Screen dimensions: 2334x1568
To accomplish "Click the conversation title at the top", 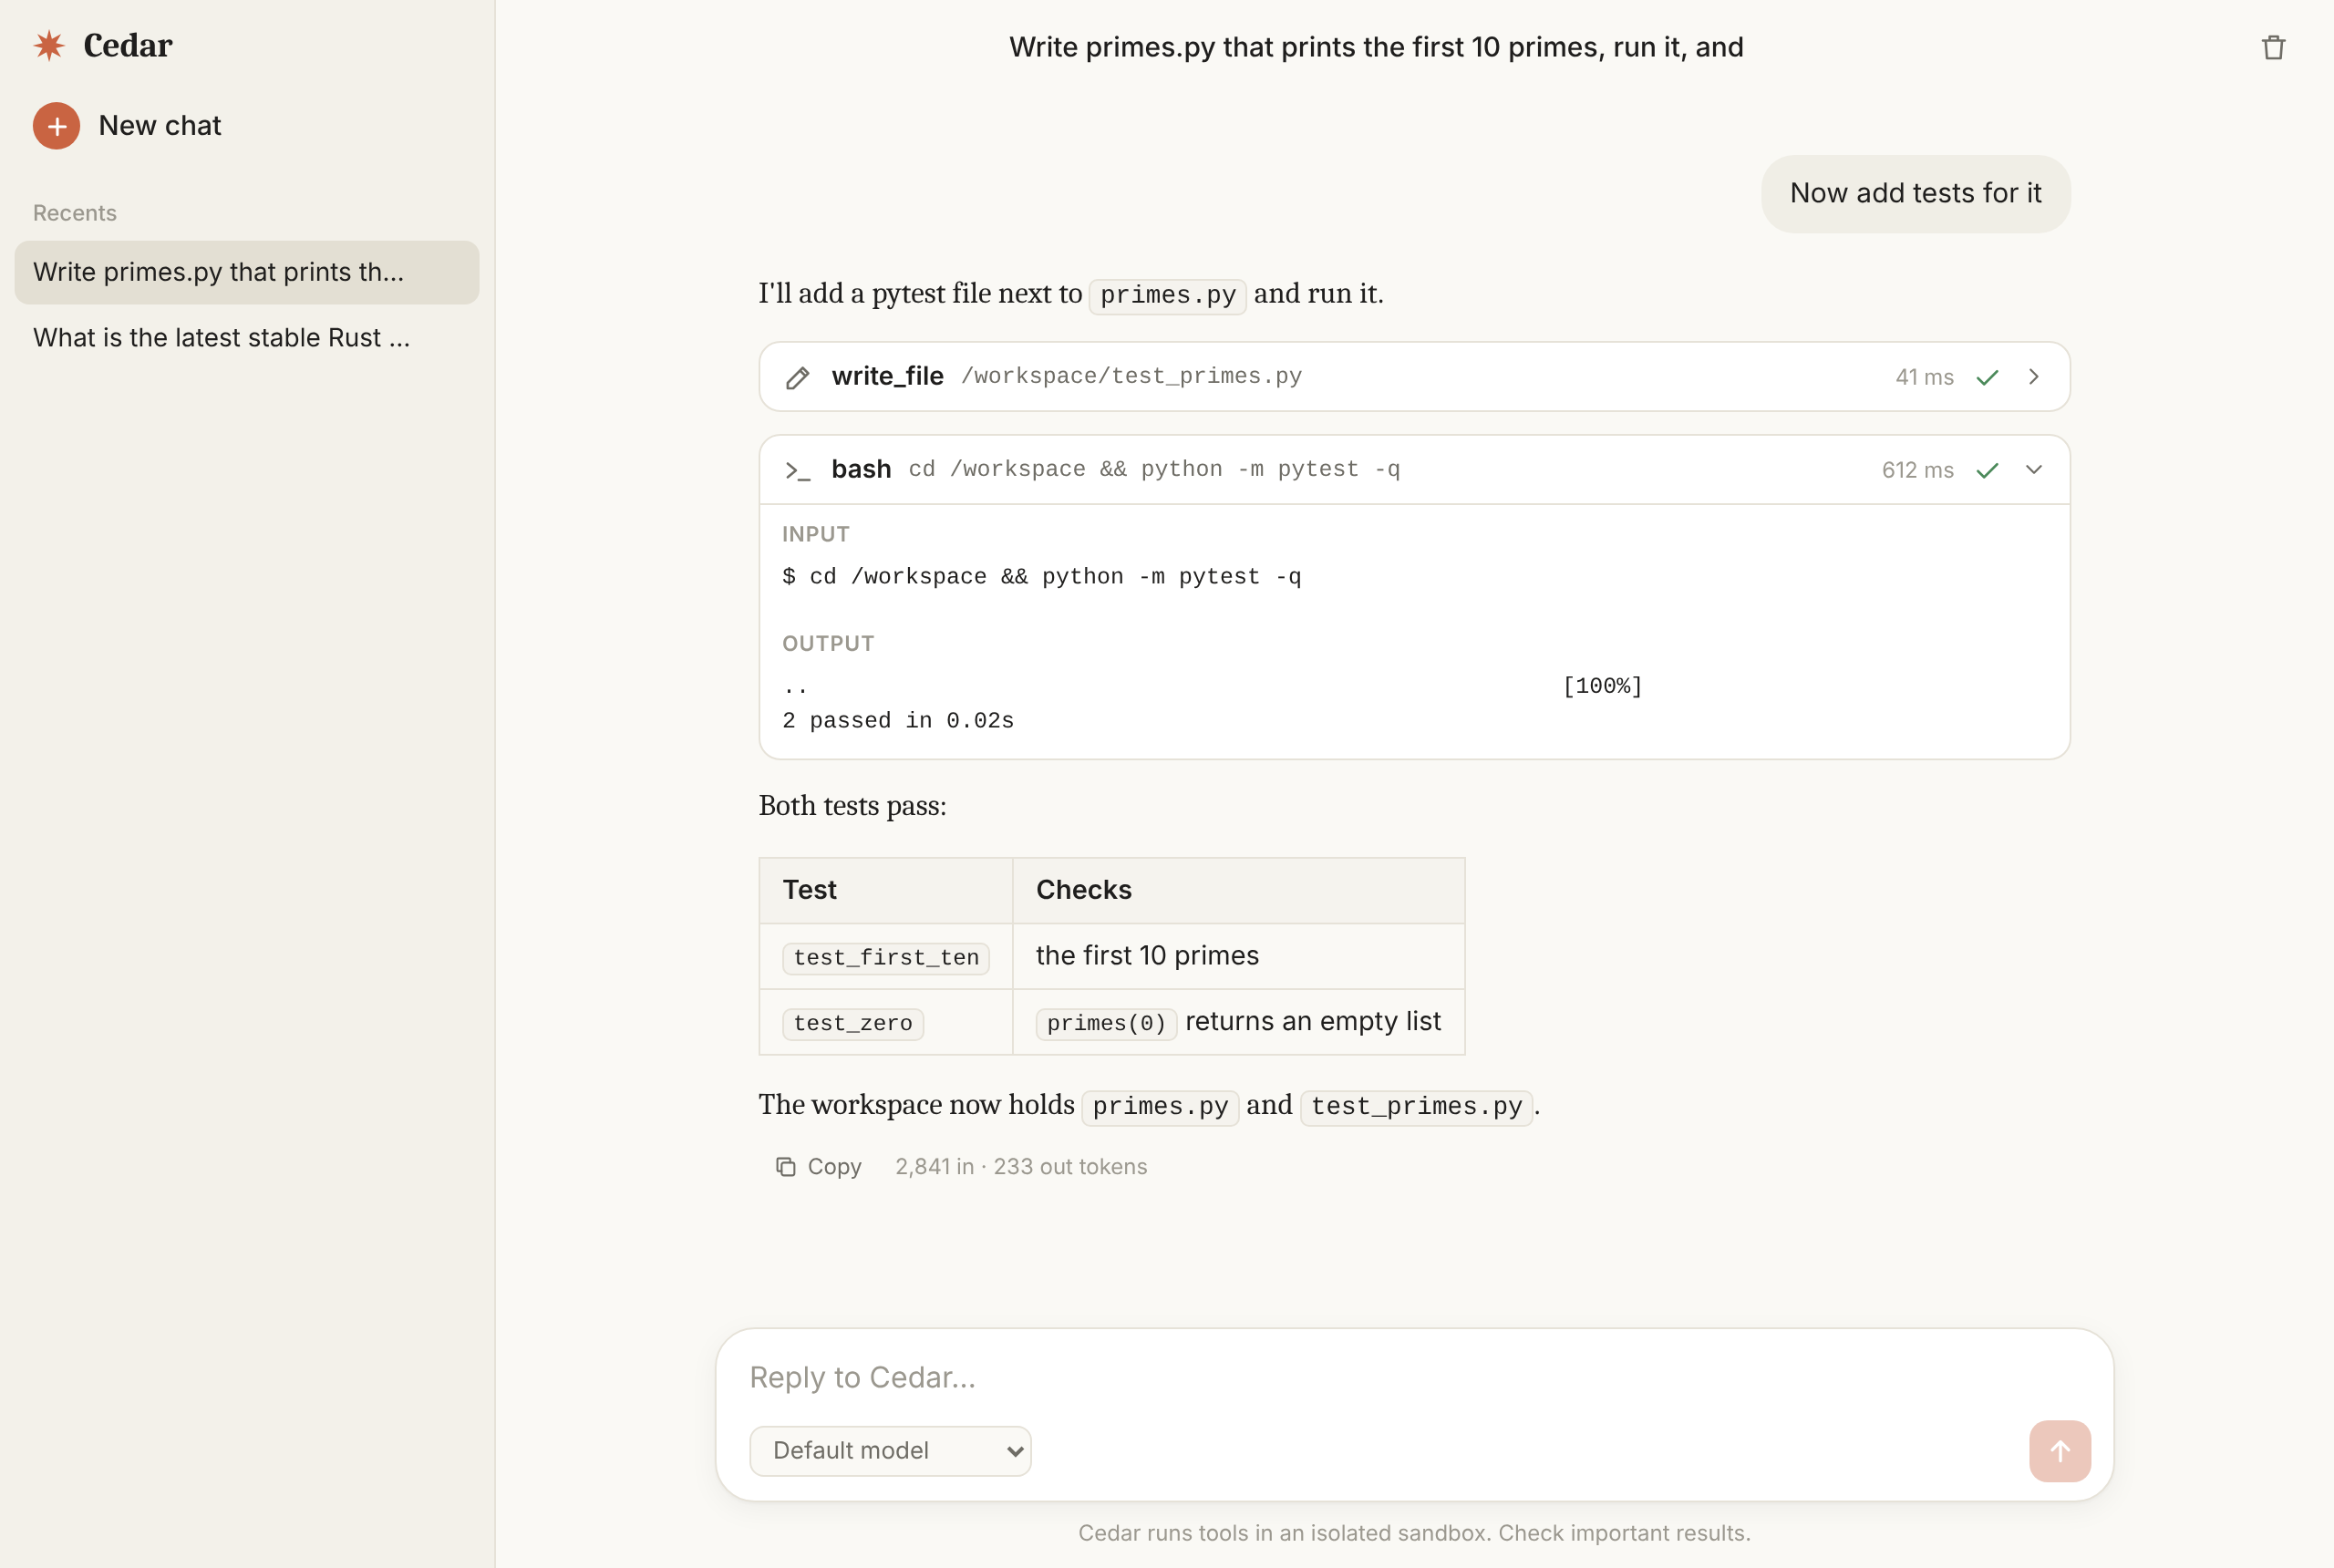I will point(1376,47).
